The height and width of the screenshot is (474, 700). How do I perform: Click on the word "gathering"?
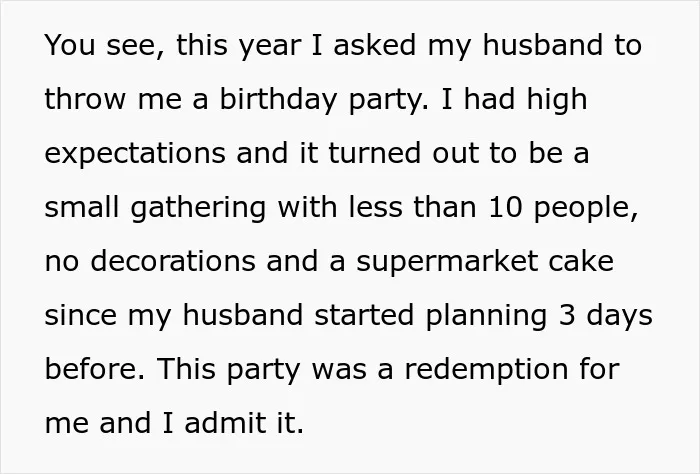198,208
